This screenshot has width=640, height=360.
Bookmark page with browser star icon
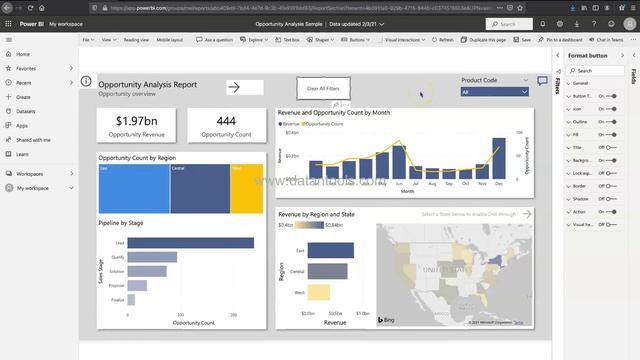(520, 8)
